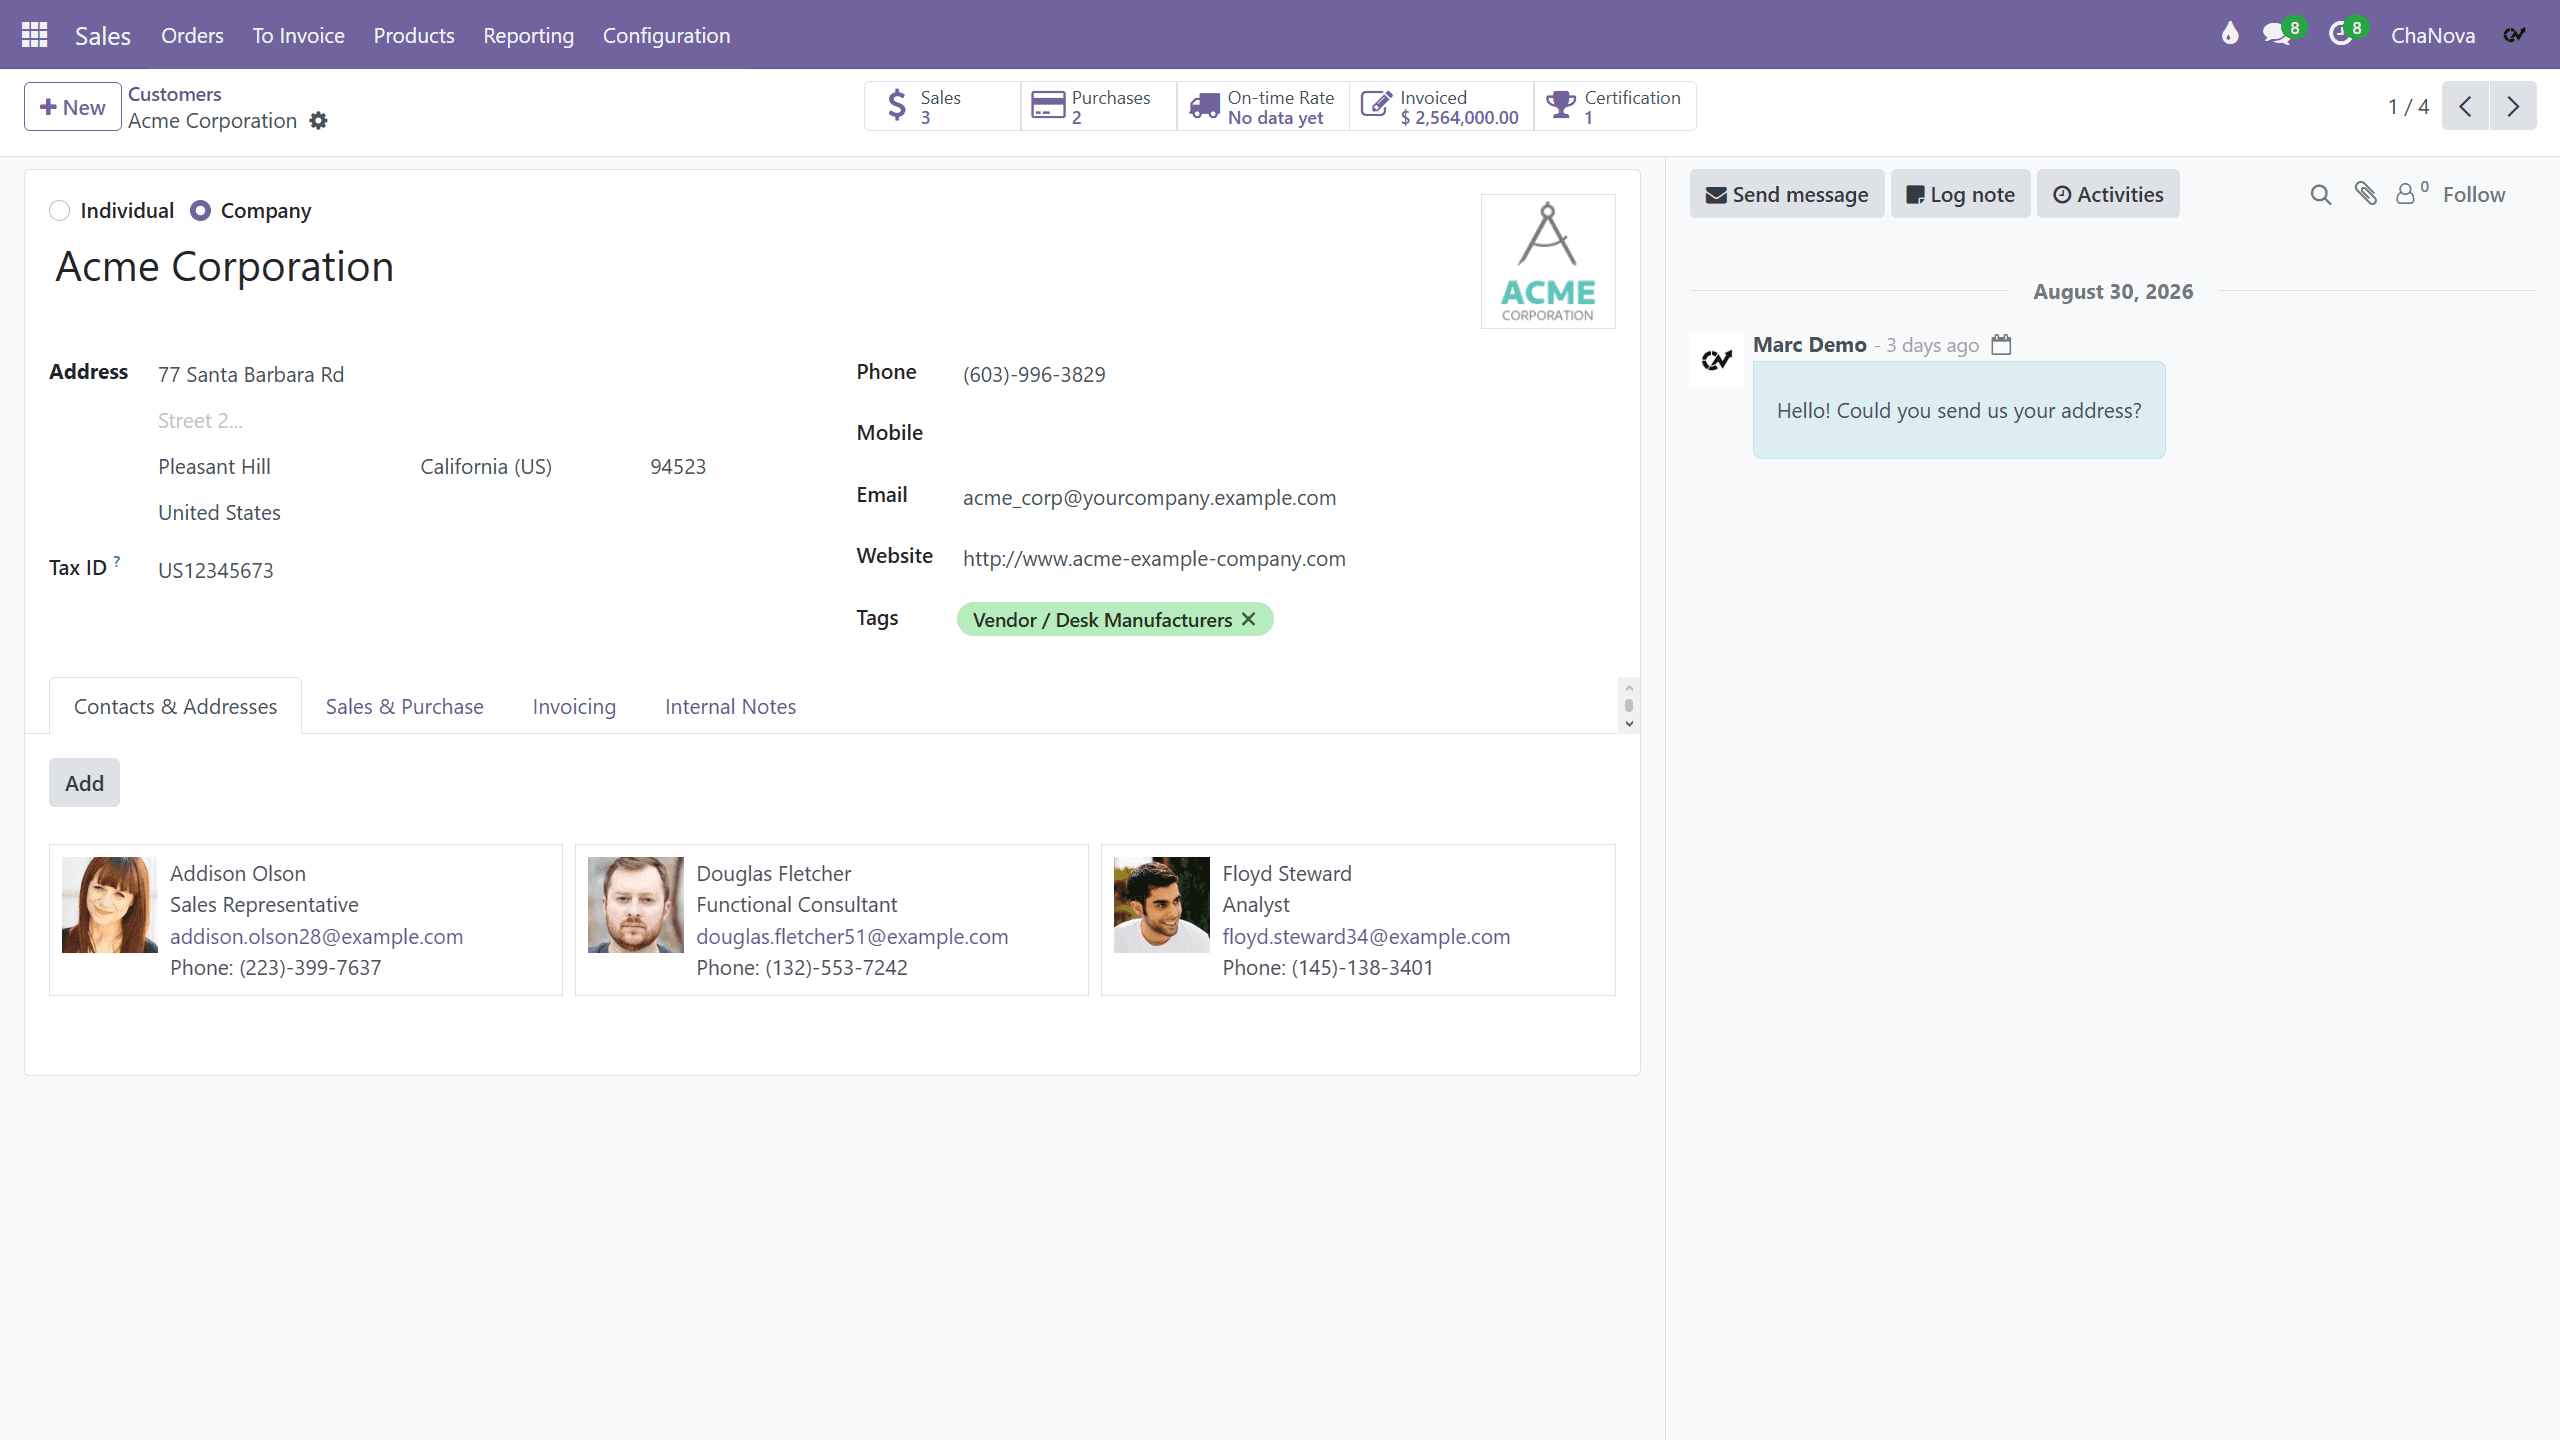The image size is (2560, 1440).
Task: Click the Send message button
Action: (x=1787, y=195)
